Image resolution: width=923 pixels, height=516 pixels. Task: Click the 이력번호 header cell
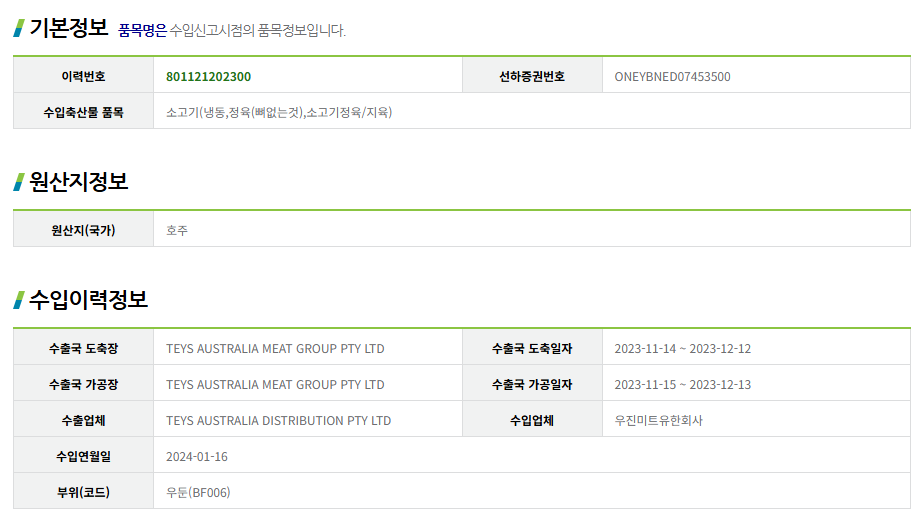coord(83,76)
